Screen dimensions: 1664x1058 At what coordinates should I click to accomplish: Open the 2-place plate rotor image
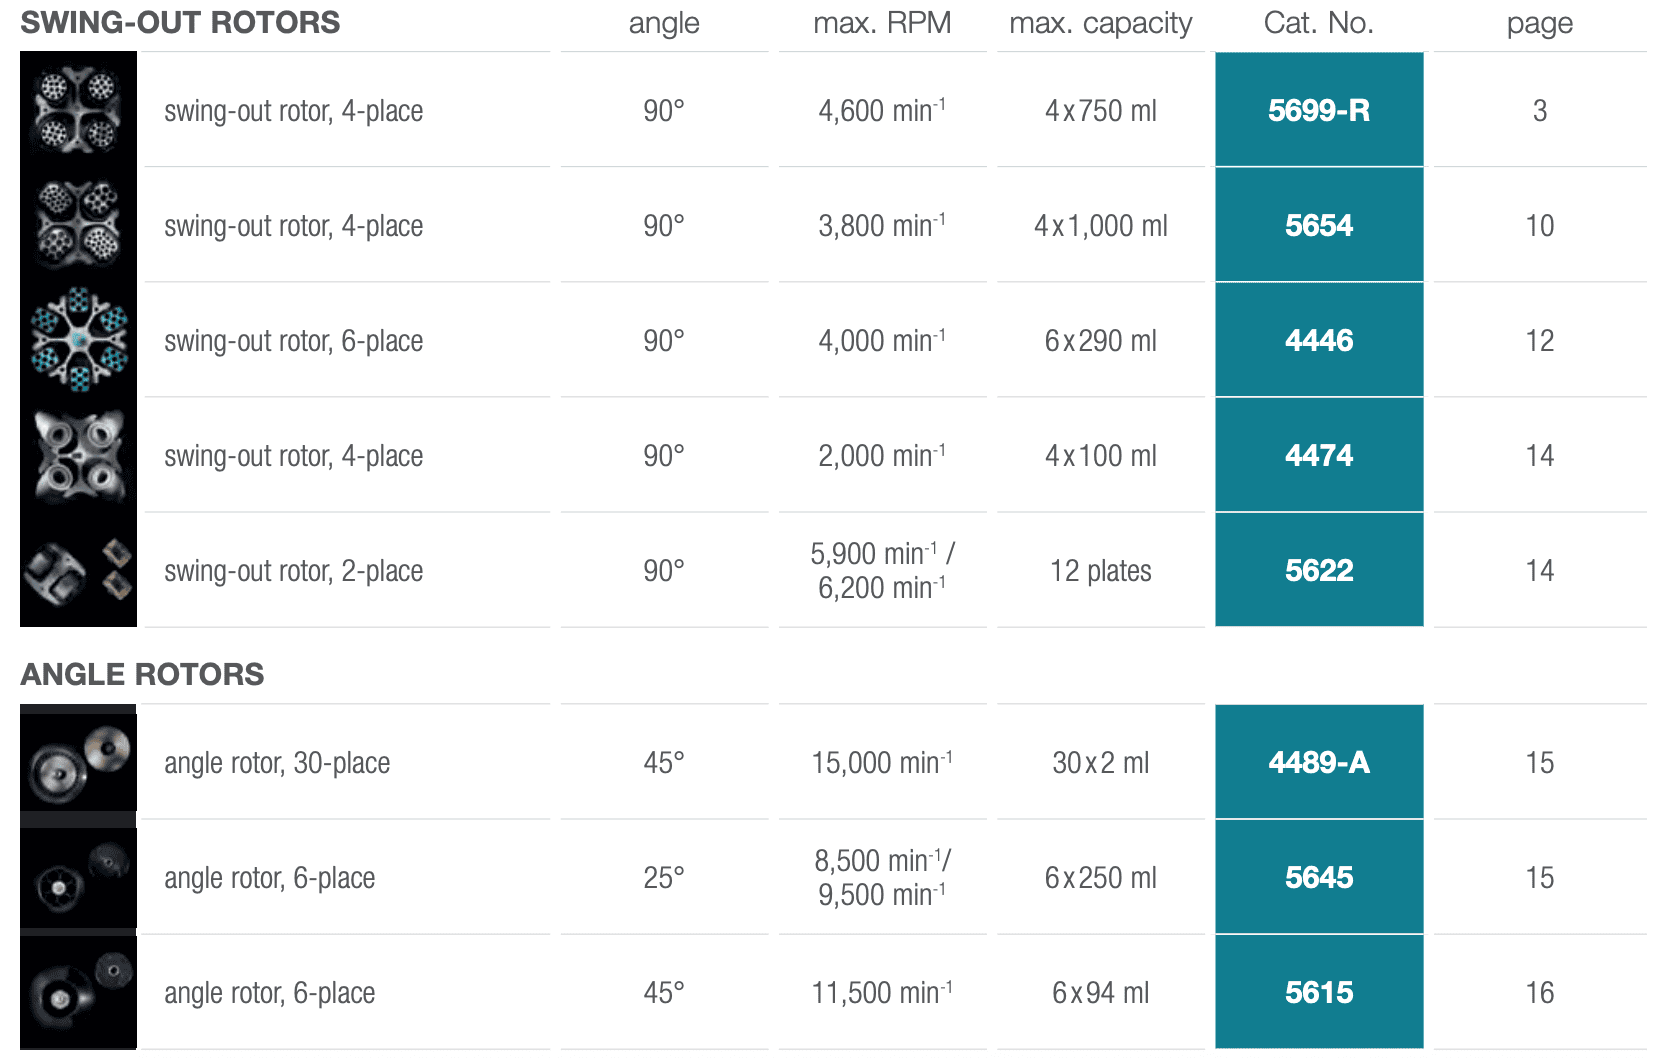78,569
